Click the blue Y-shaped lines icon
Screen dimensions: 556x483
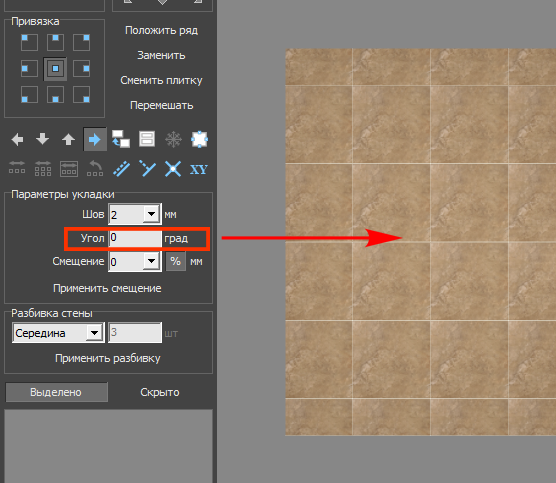(x=147, y=168)
